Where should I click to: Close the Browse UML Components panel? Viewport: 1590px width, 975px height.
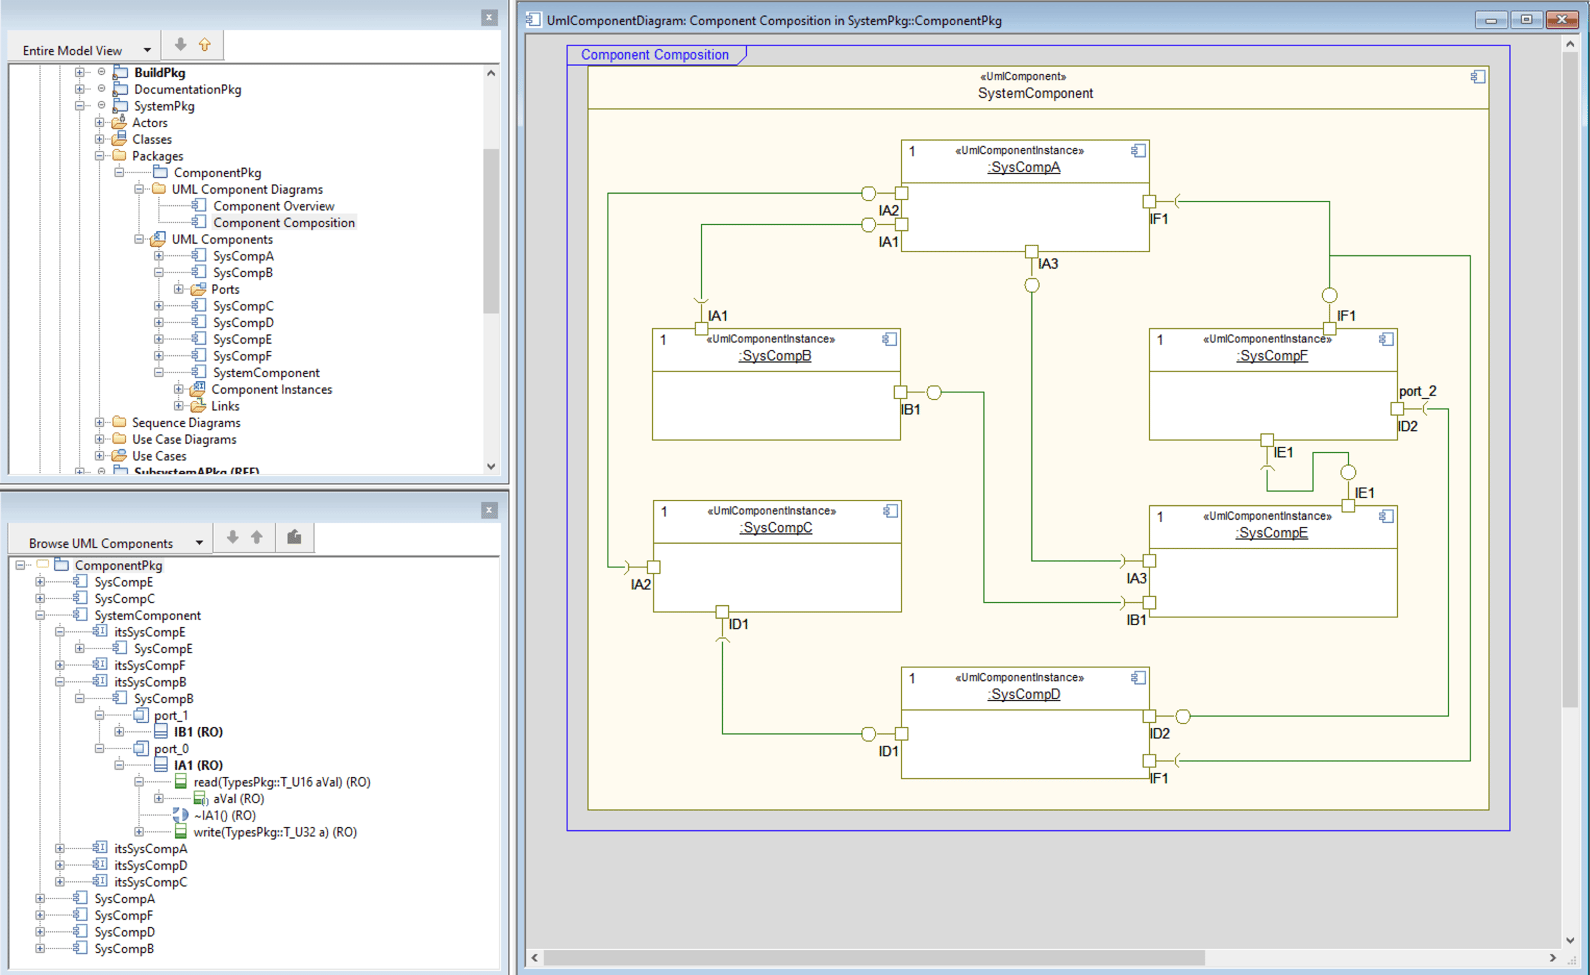pos(489,510)
